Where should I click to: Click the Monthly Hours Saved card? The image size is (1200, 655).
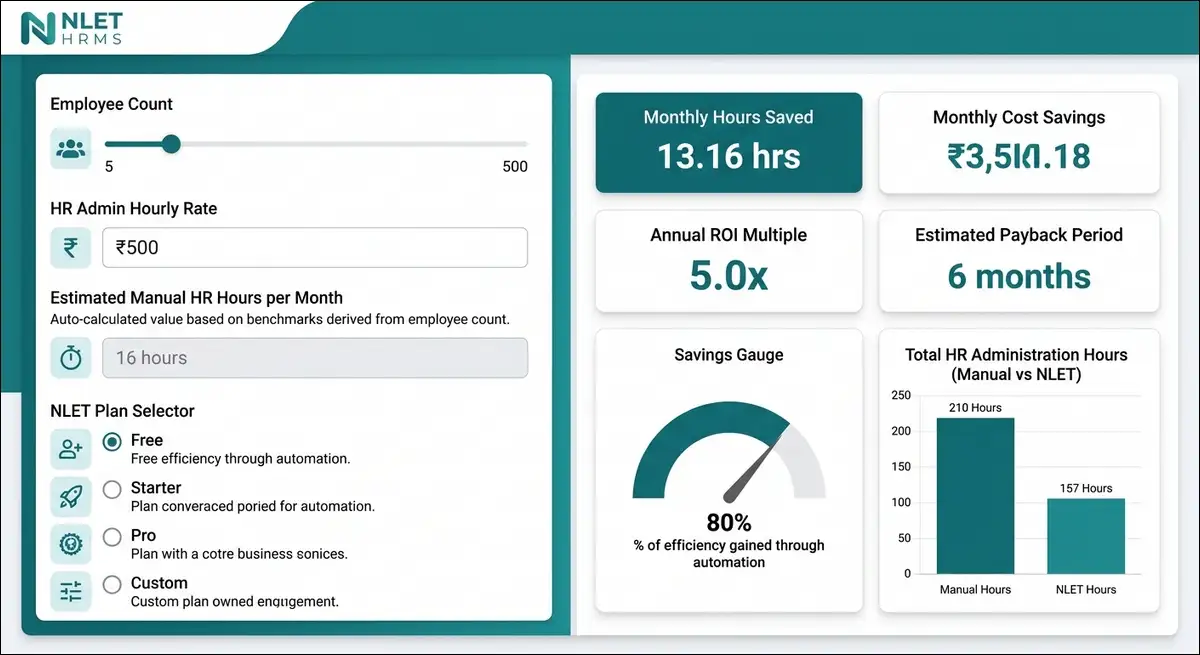(729, 143)
